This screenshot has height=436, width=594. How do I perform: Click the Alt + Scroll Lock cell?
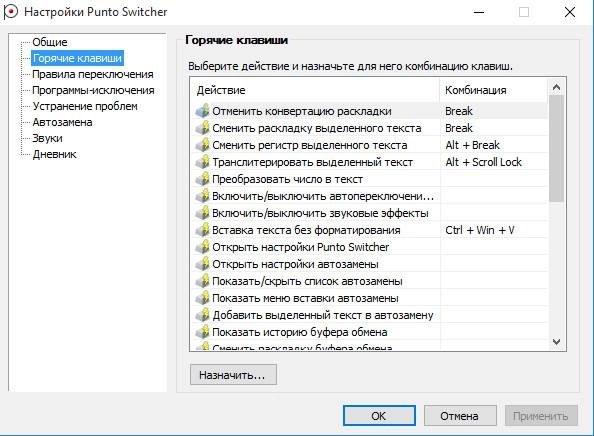click(494, 162)
